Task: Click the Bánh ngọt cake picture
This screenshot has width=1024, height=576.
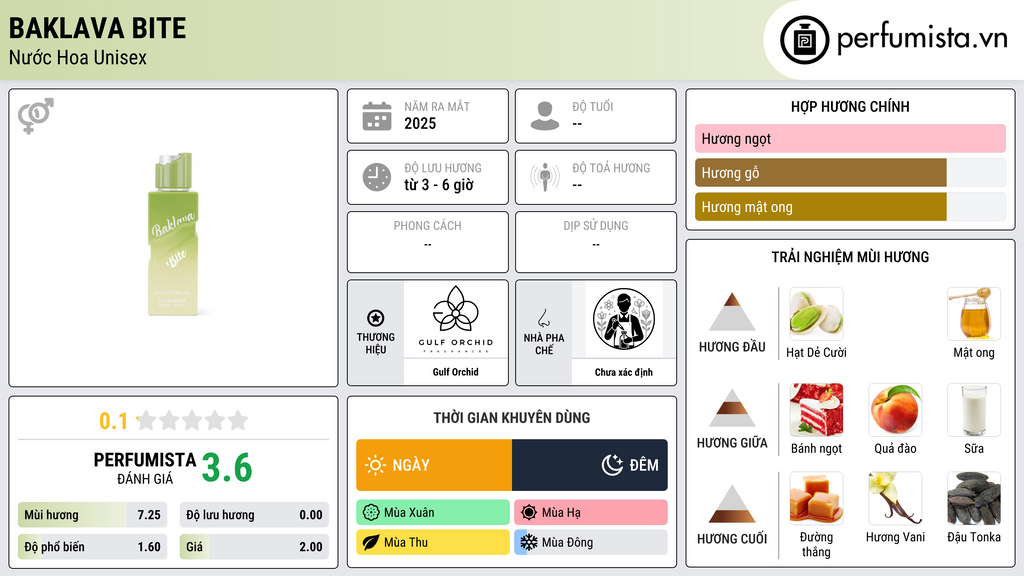Action: click(x=816, y=409)
